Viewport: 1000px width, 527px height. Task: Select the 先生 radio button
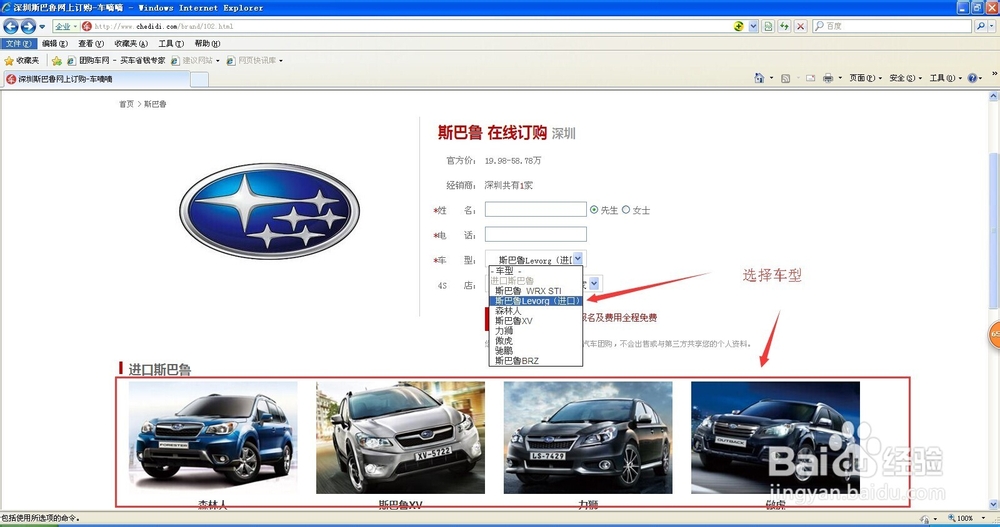coord(594,210)
